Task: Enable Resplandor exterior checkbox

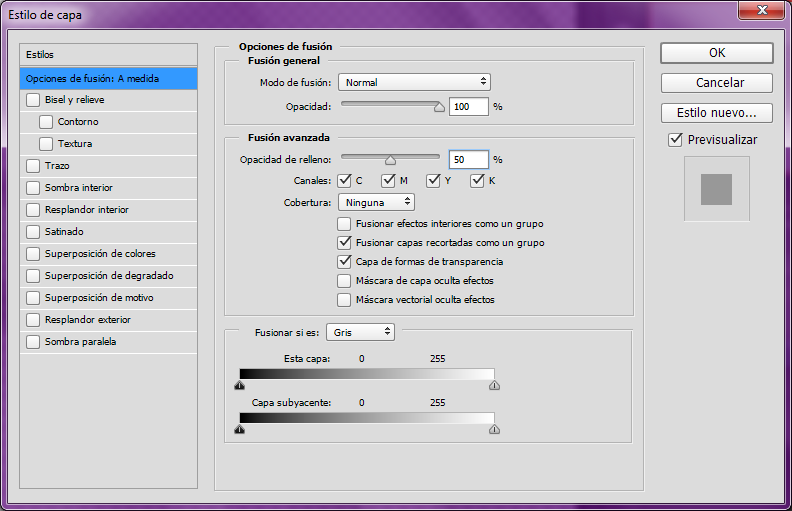Action: tap(33, 320)
